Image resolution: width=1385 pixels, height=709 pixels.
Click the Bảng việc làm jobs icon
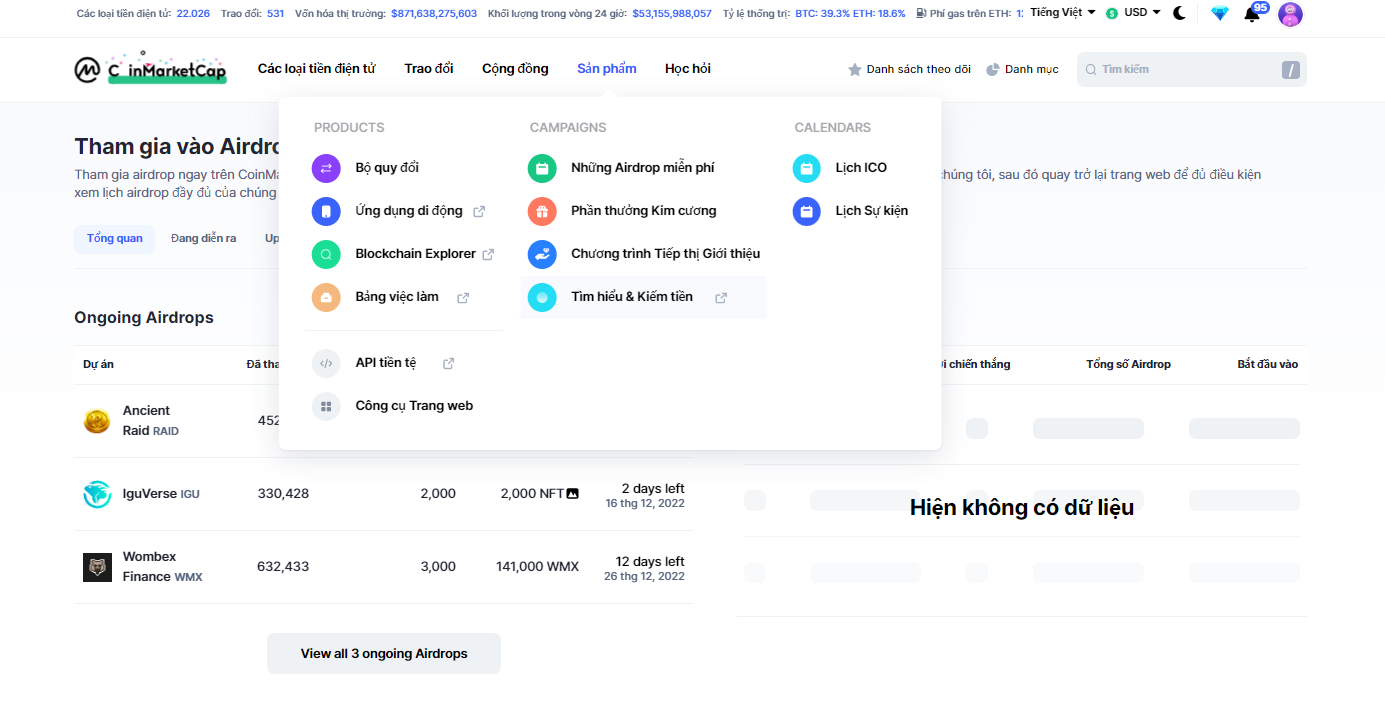click(x=326, y=297)
